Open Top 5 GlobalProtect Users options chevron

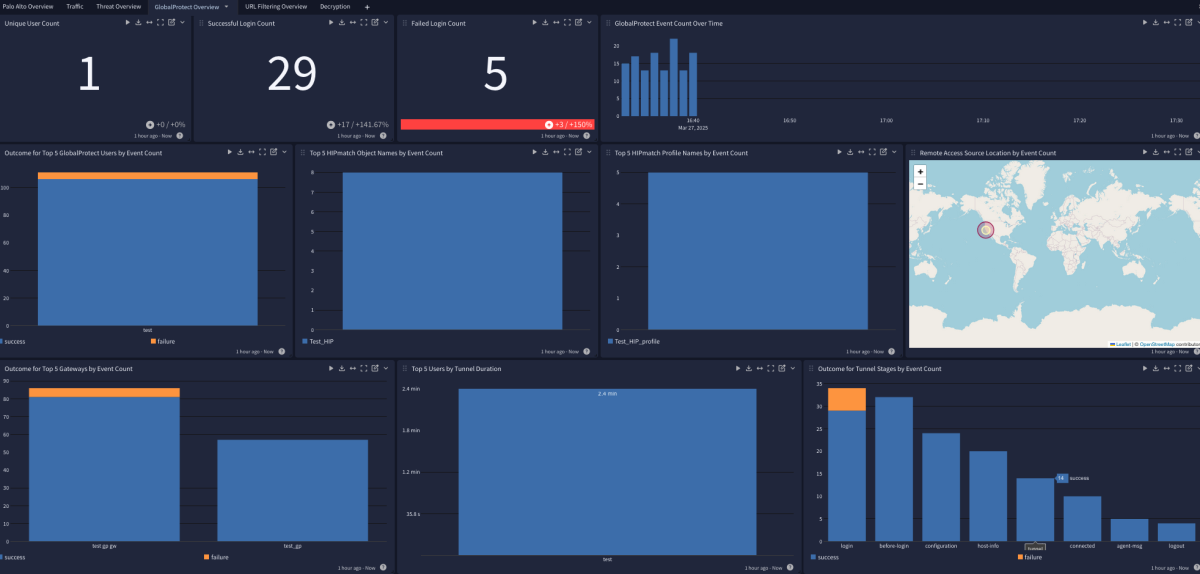point(285,152)
